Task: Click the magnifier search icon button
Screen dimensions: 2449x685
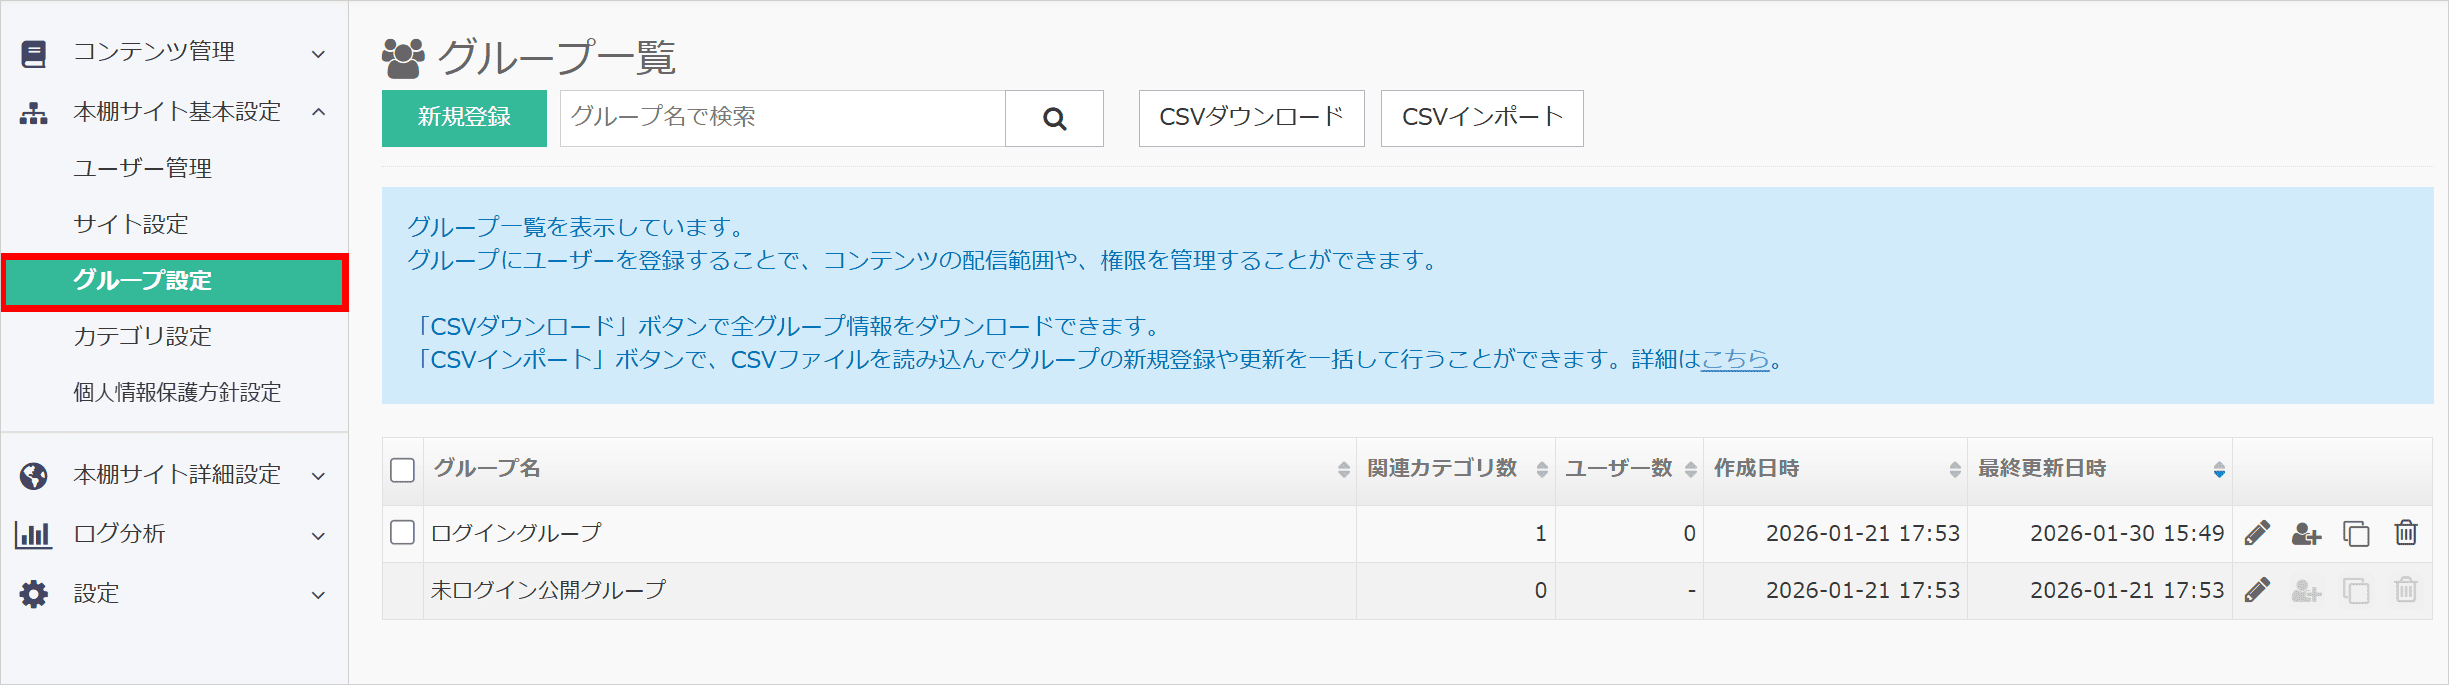Action: (1054, 119)
